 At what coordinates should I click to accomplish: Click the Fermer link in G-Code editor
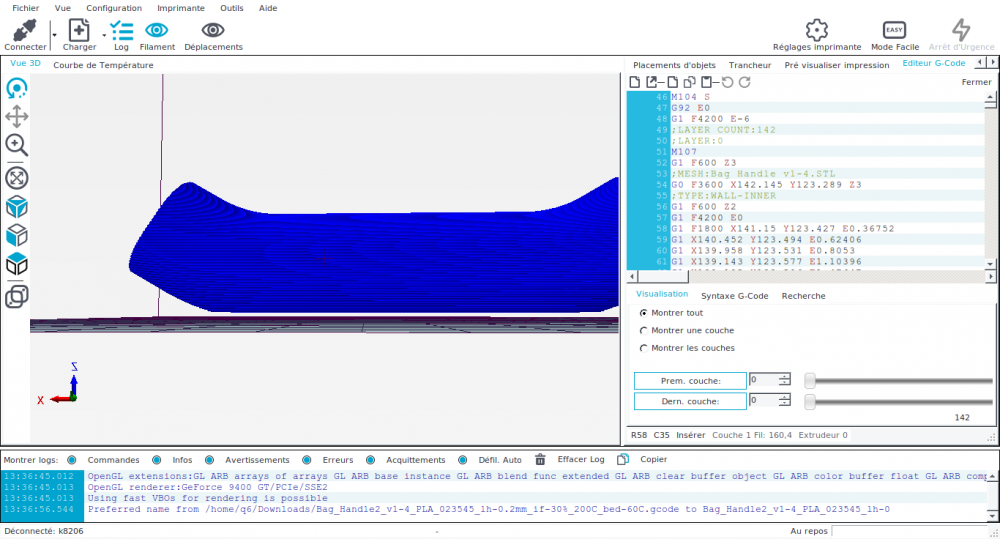tap(975, 82)
